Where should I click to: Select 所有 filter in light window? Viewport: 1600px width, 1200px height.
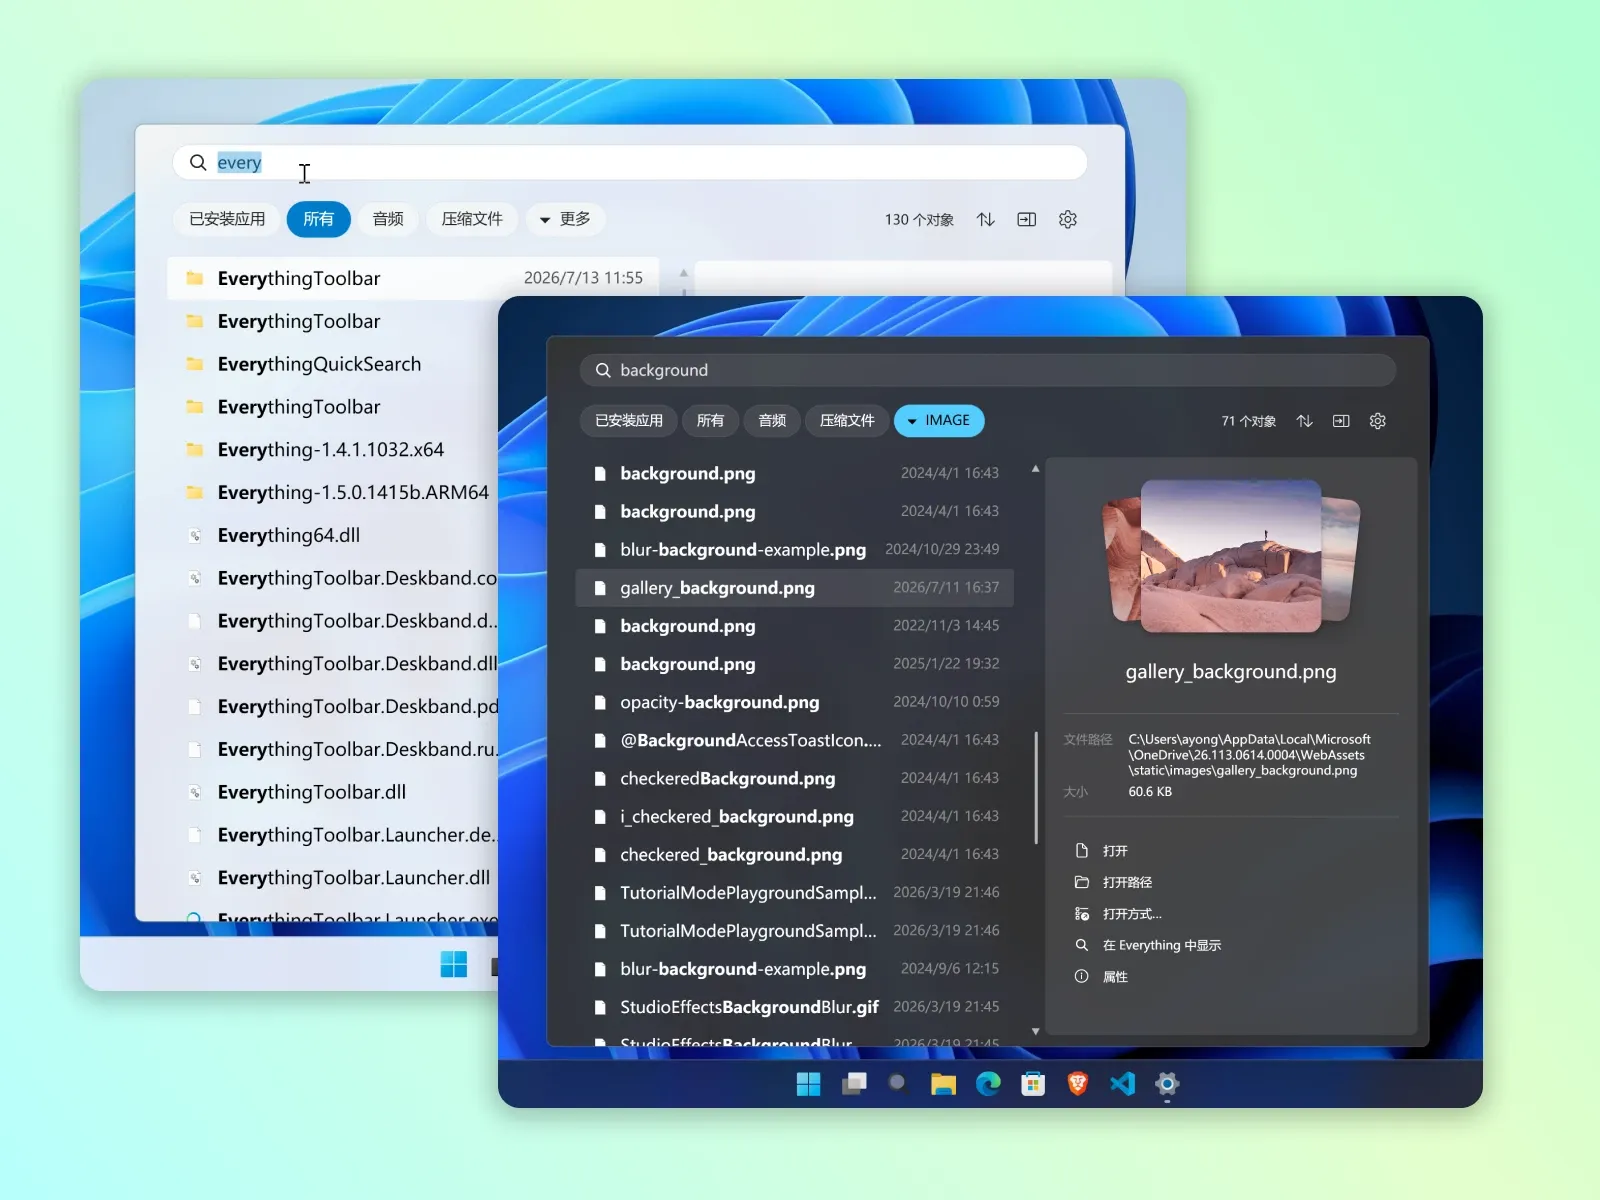click(x=318, y=219)
